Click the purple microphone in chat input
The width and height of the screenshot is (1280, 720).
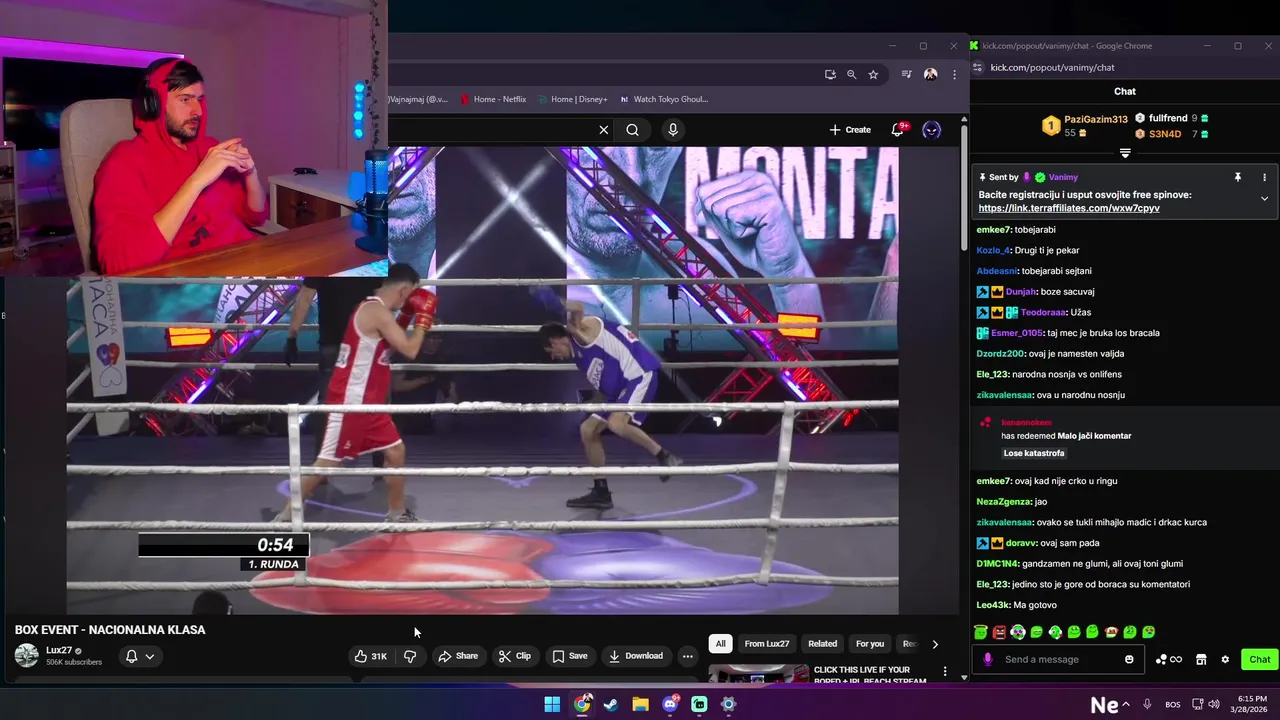(988, 659)
